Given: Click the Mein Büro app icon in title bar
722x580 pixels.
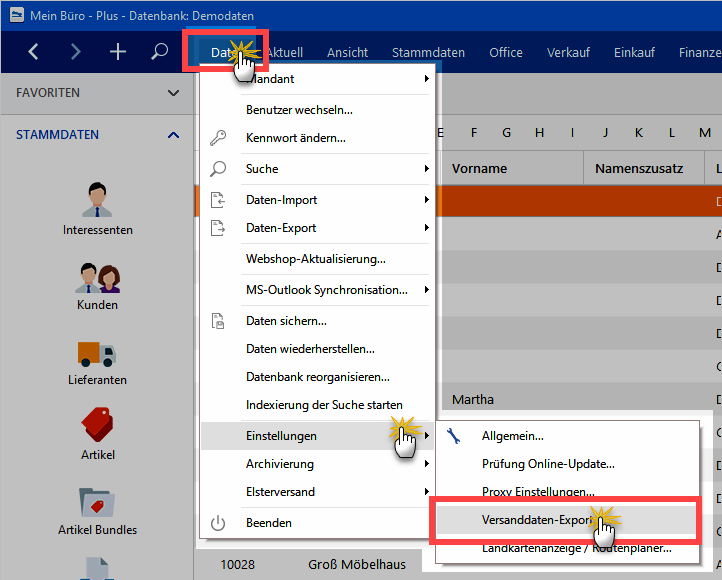Looking at the screenshot, I should 17,15.
